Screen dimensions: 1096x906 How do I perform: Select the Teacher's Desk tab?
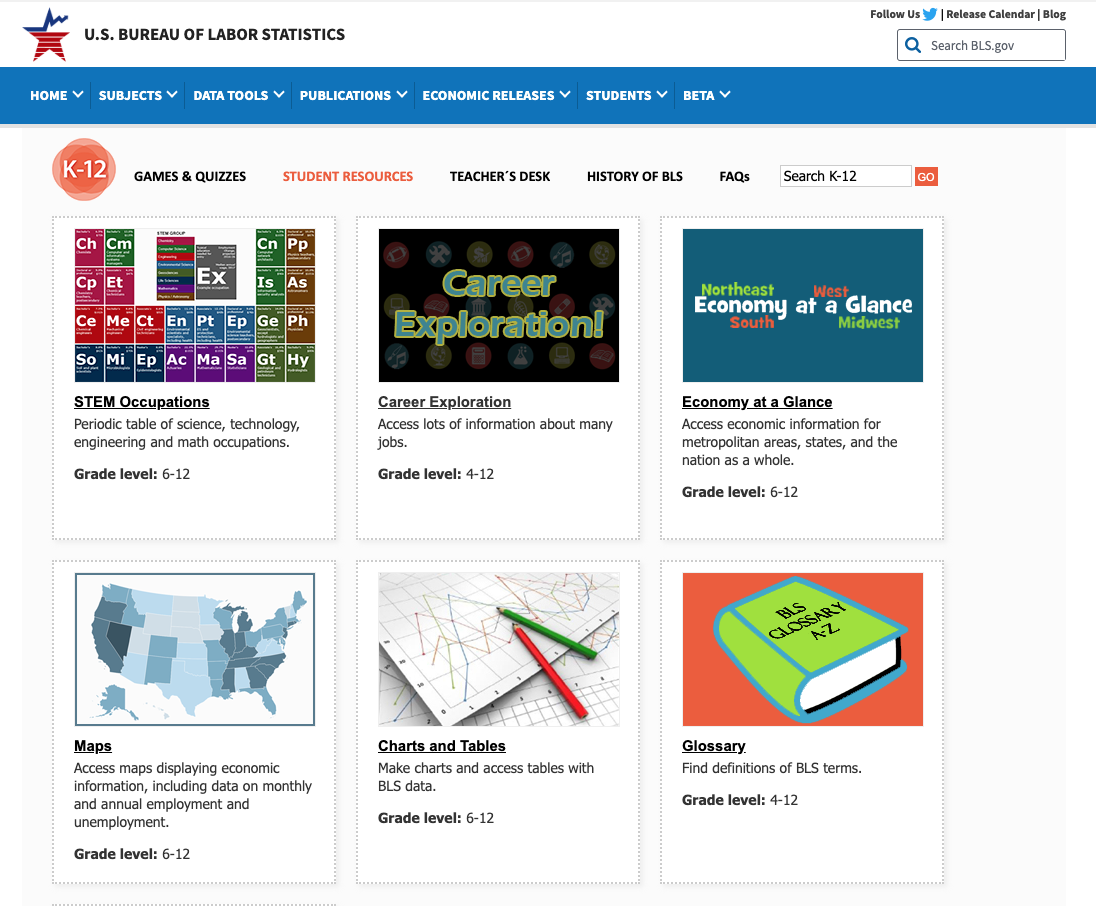pyautogui.click(x=500, y=176)
